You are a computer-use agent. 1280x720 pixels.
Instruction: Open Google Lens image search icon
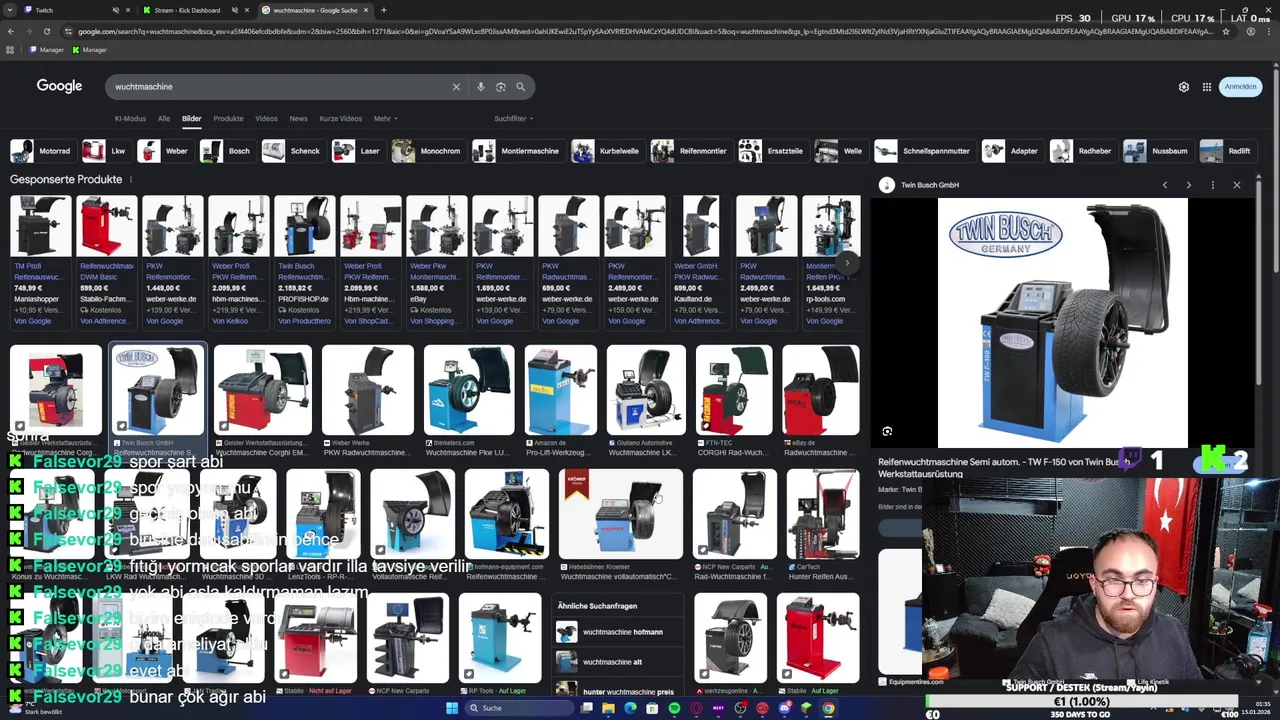point(501,87)
